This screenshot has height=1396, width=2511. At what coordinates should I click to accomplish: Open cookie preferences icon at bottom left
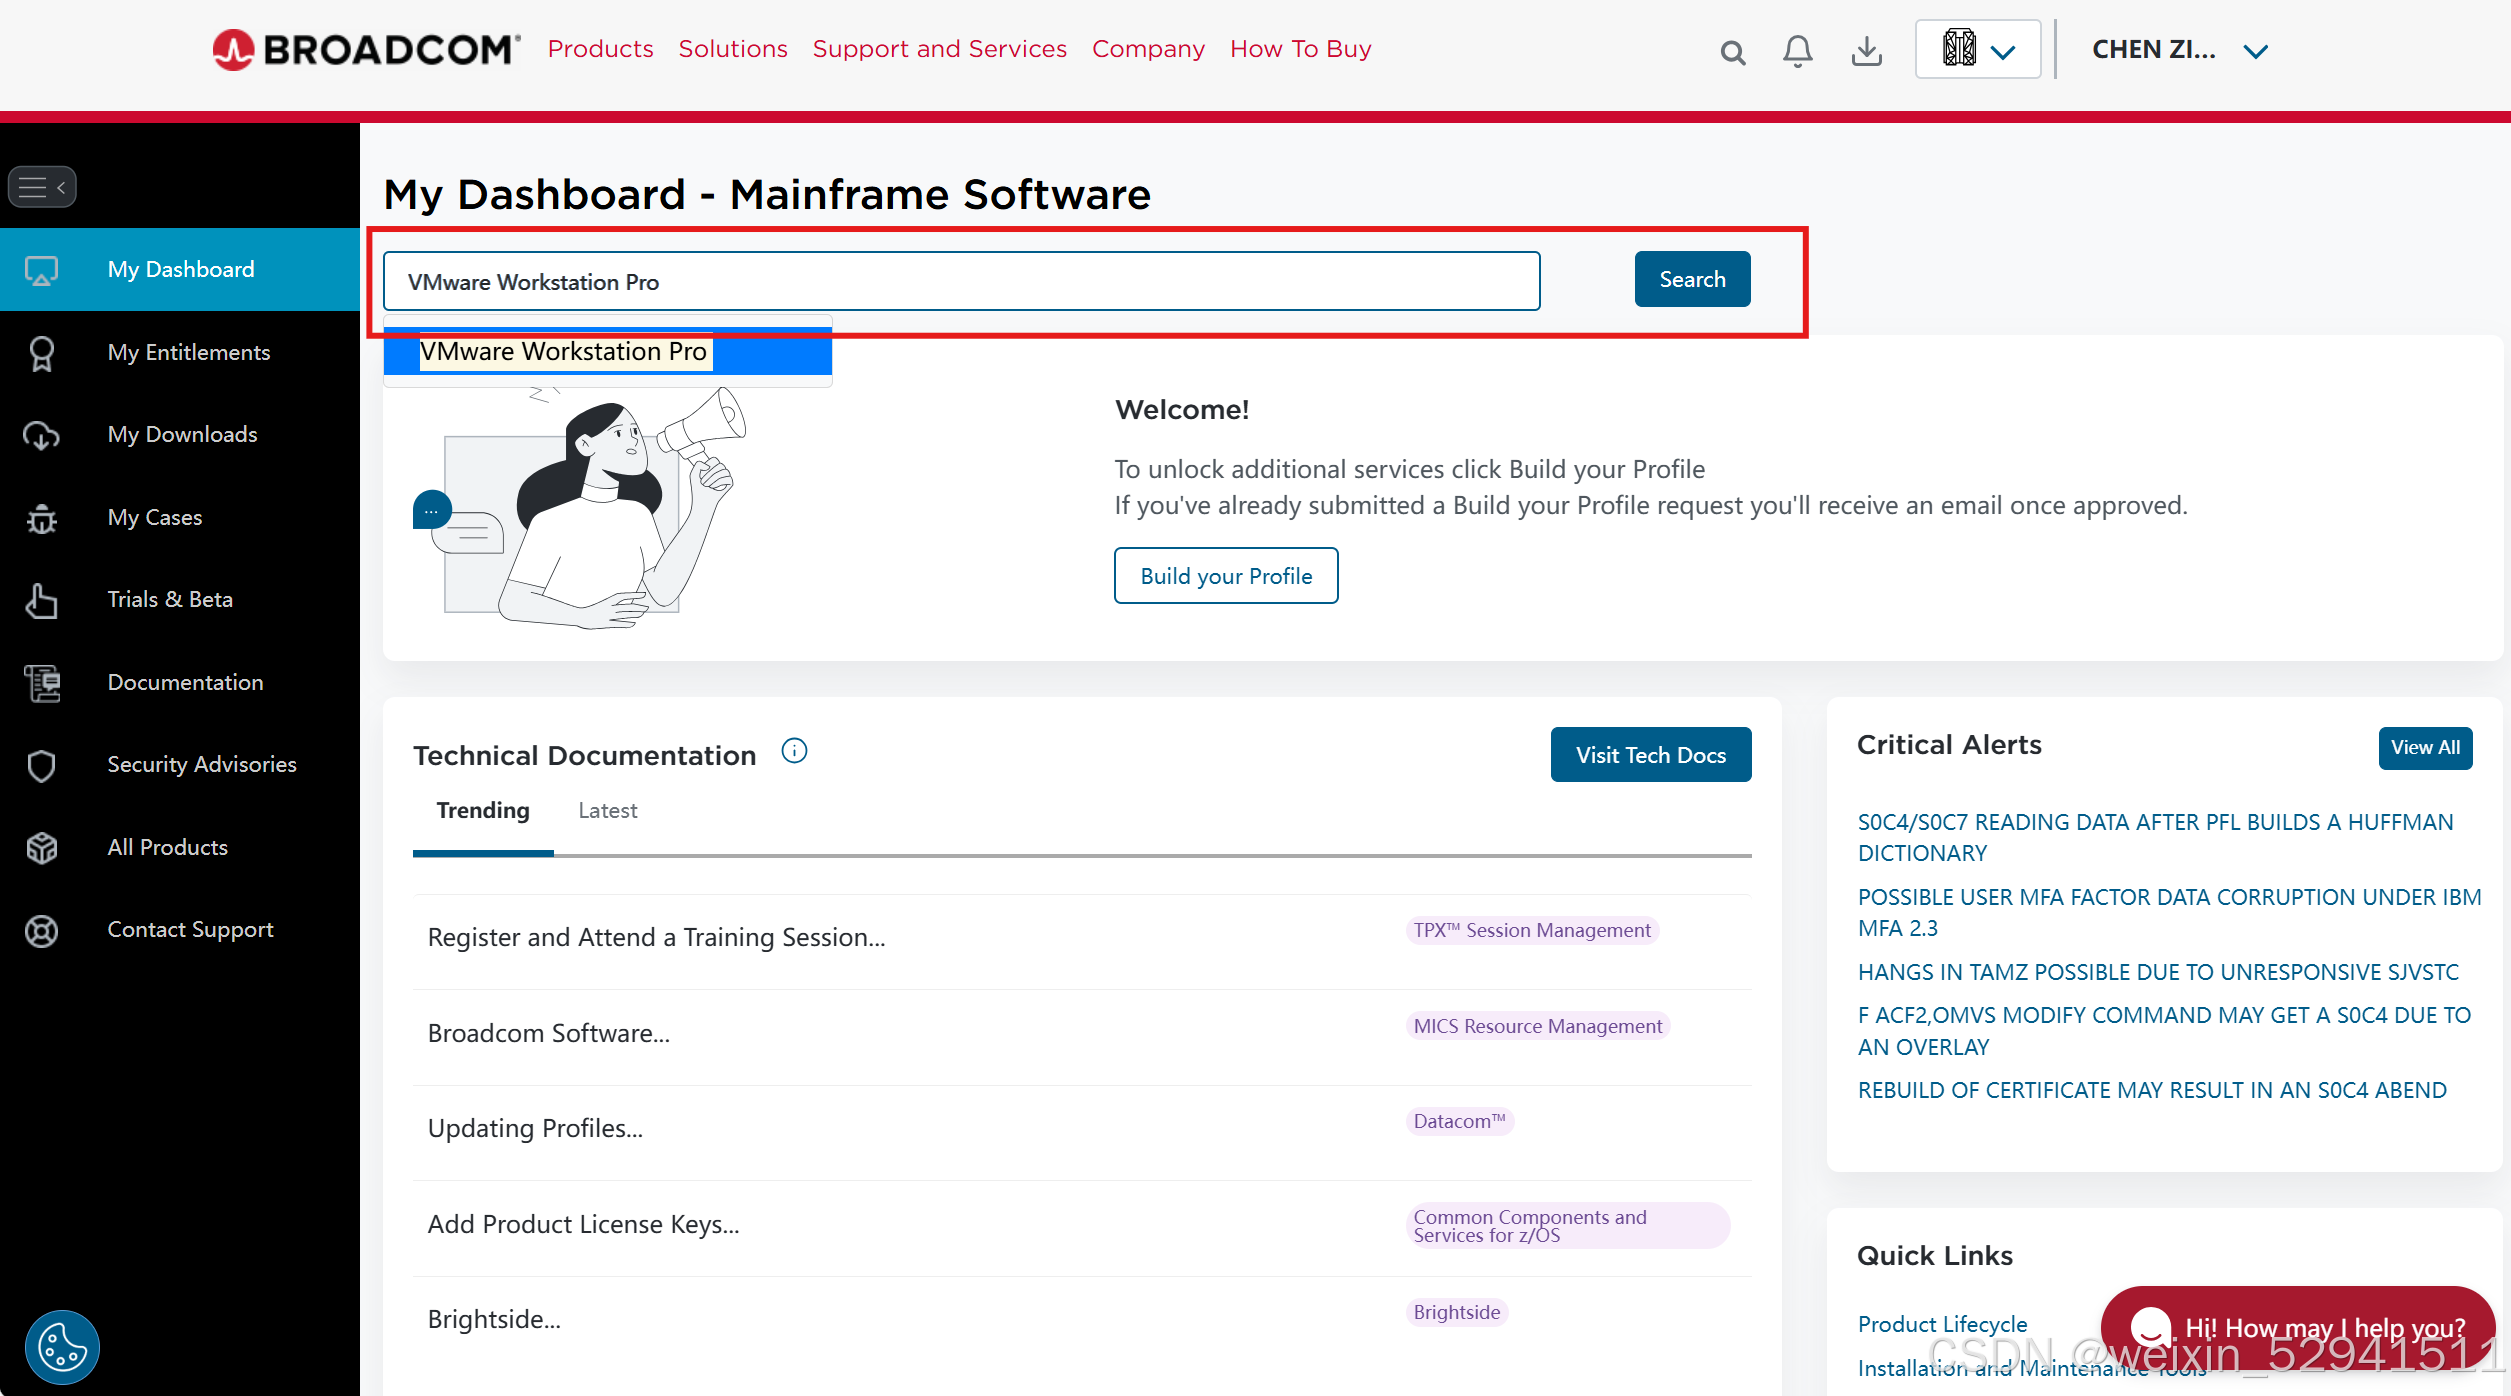tap(62, 1346)
